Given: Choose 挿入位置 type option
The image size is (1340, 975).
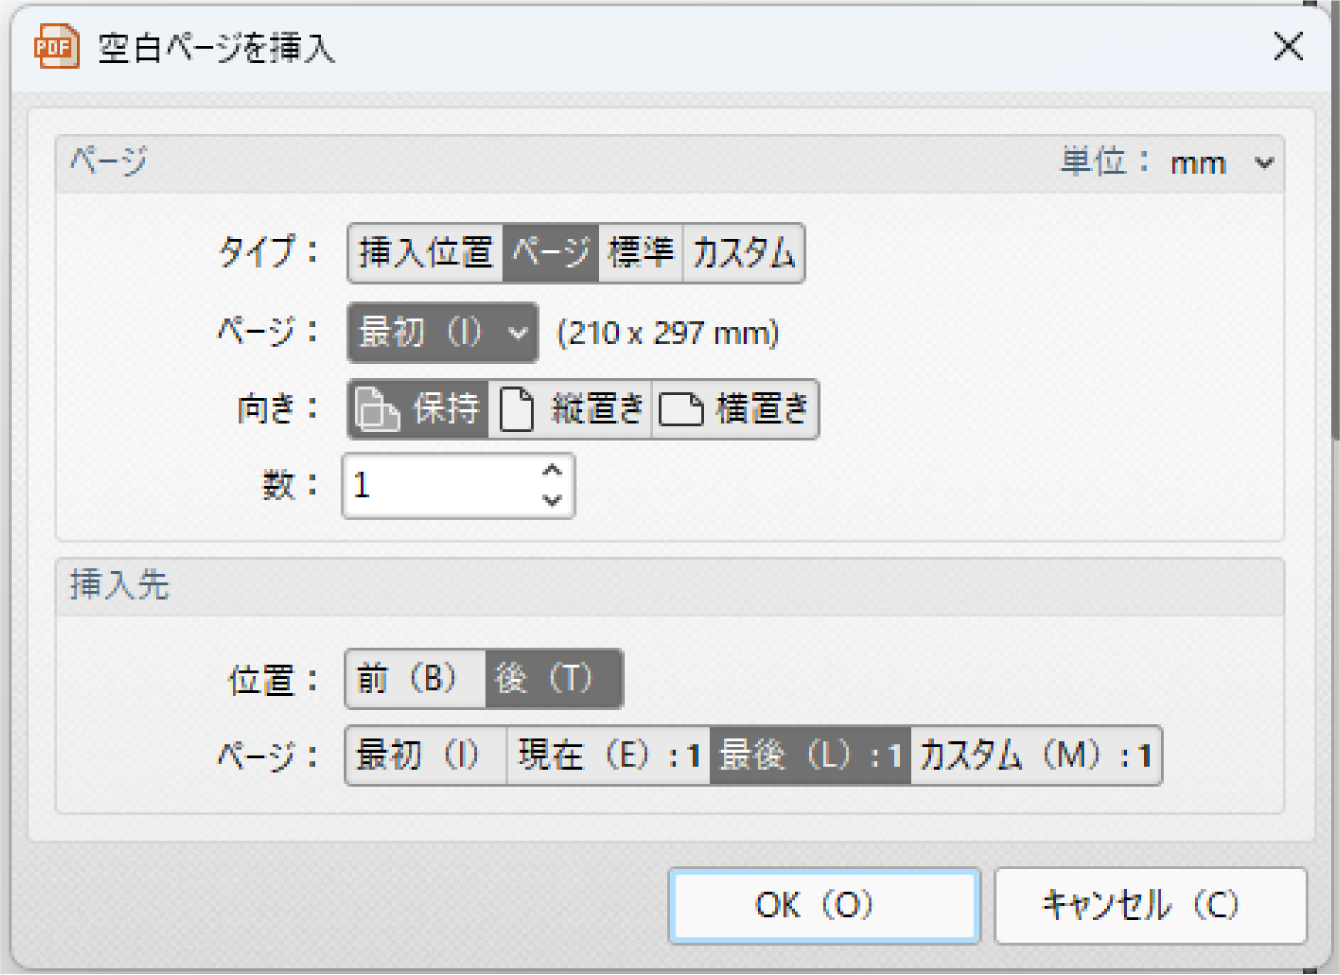Looking at the screenshot, I should (x=425, y=253).
